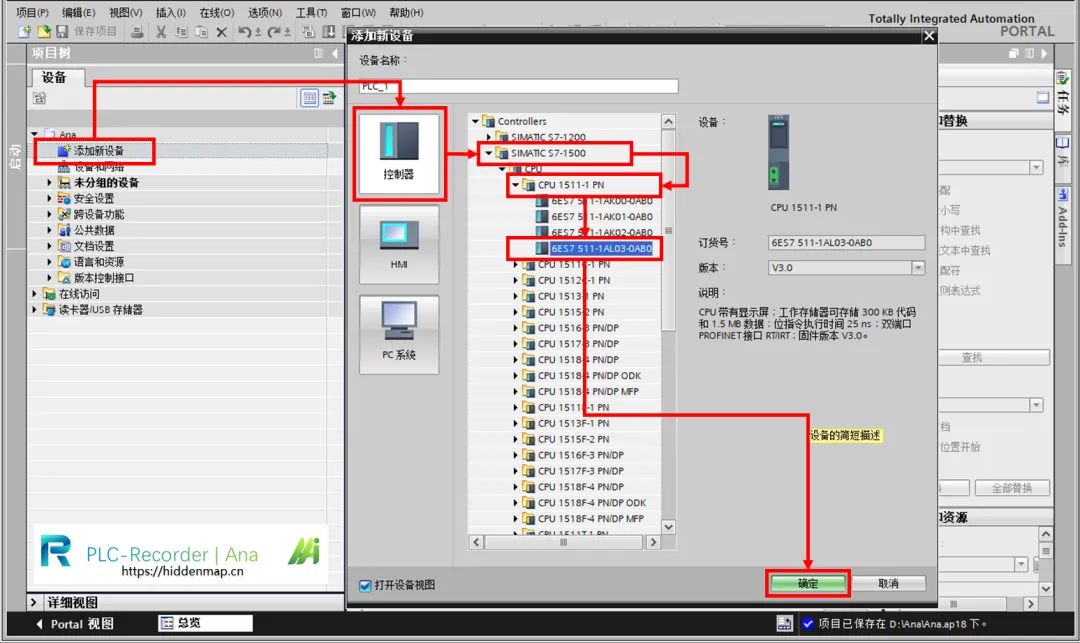Click the project tree toolbar left icon

(x=40, y=98)
